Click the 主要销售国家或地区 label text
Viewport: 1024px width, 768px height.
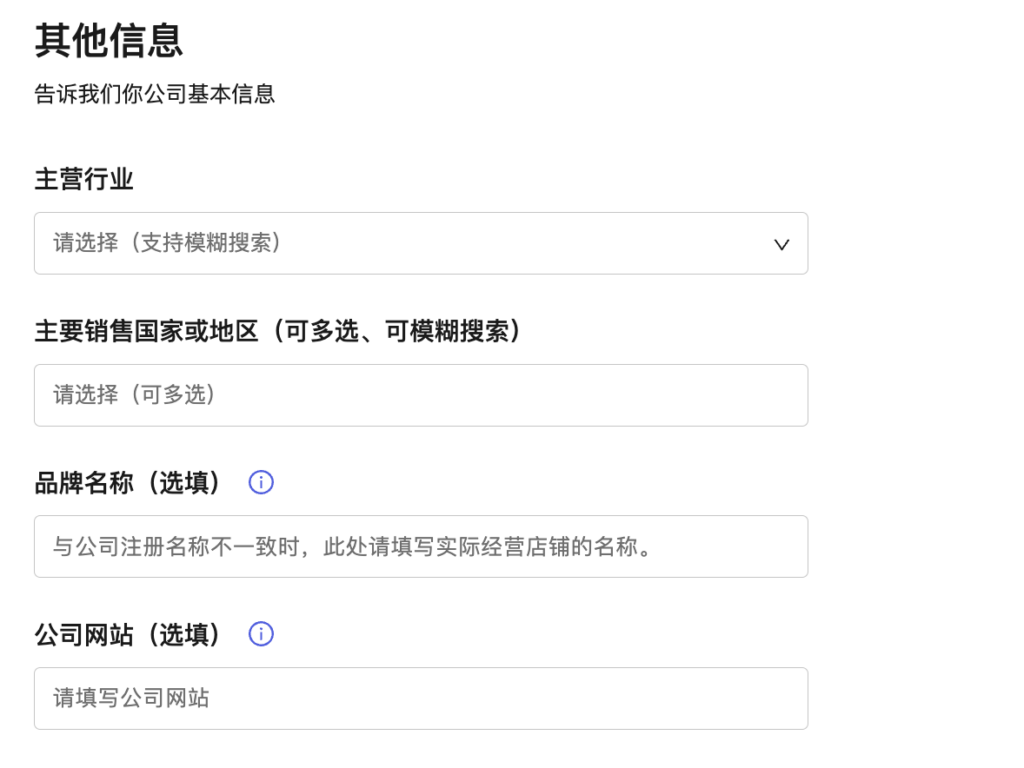point(277,332)
